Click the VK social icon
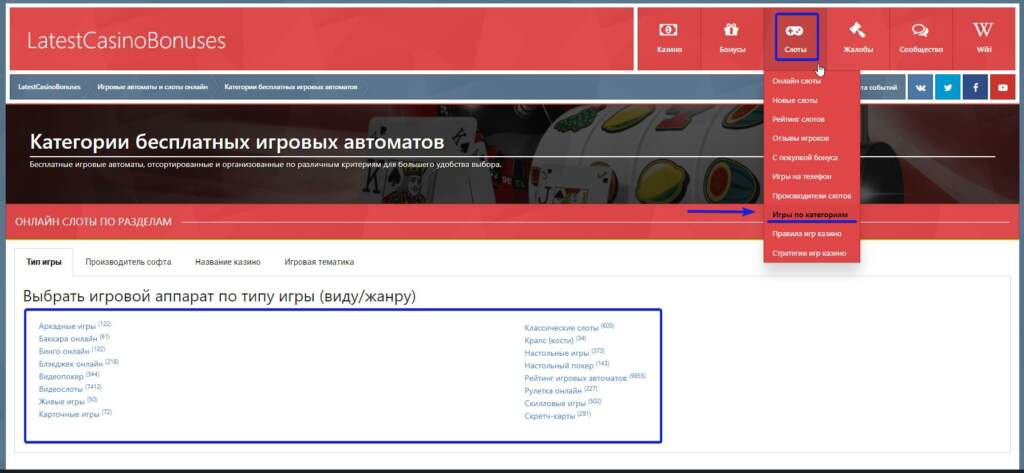 tap(919, 88)
